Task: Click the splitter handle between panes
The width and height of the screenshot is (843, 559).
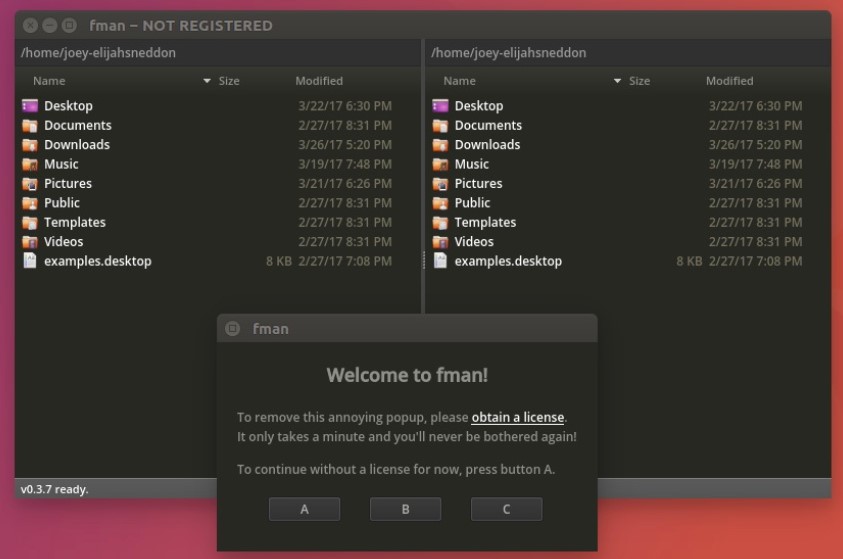Action: pos(423,260)
